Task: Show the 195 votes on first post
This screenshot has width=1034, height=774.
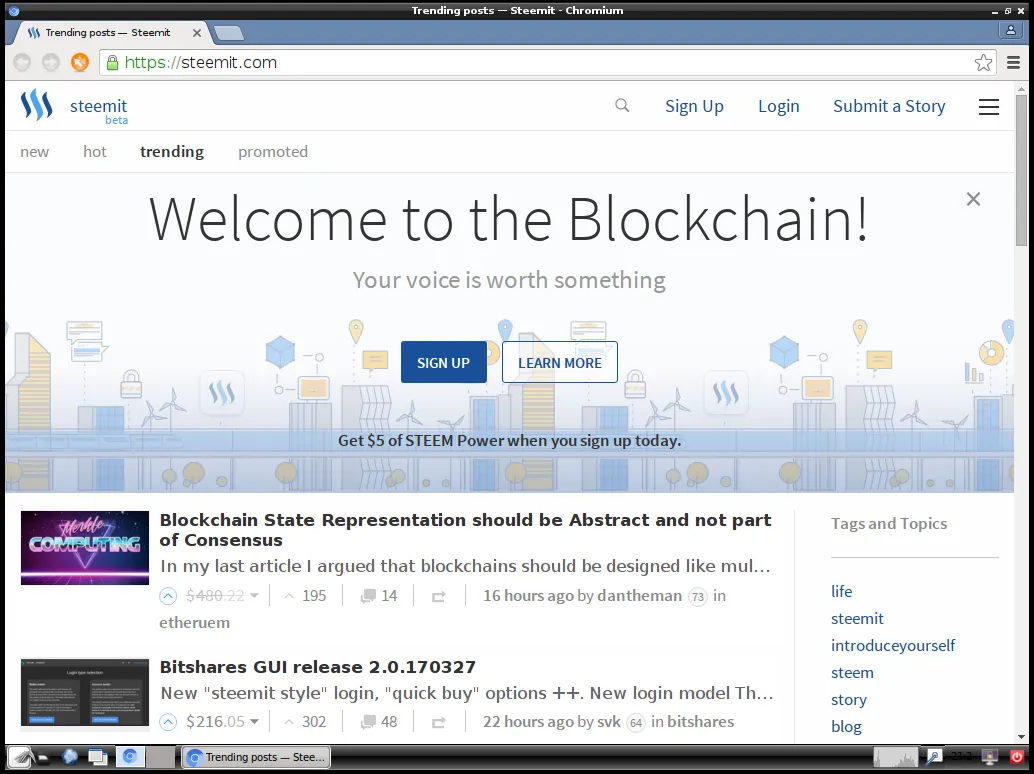Action: pyautogui.click(x=305, y=596)
